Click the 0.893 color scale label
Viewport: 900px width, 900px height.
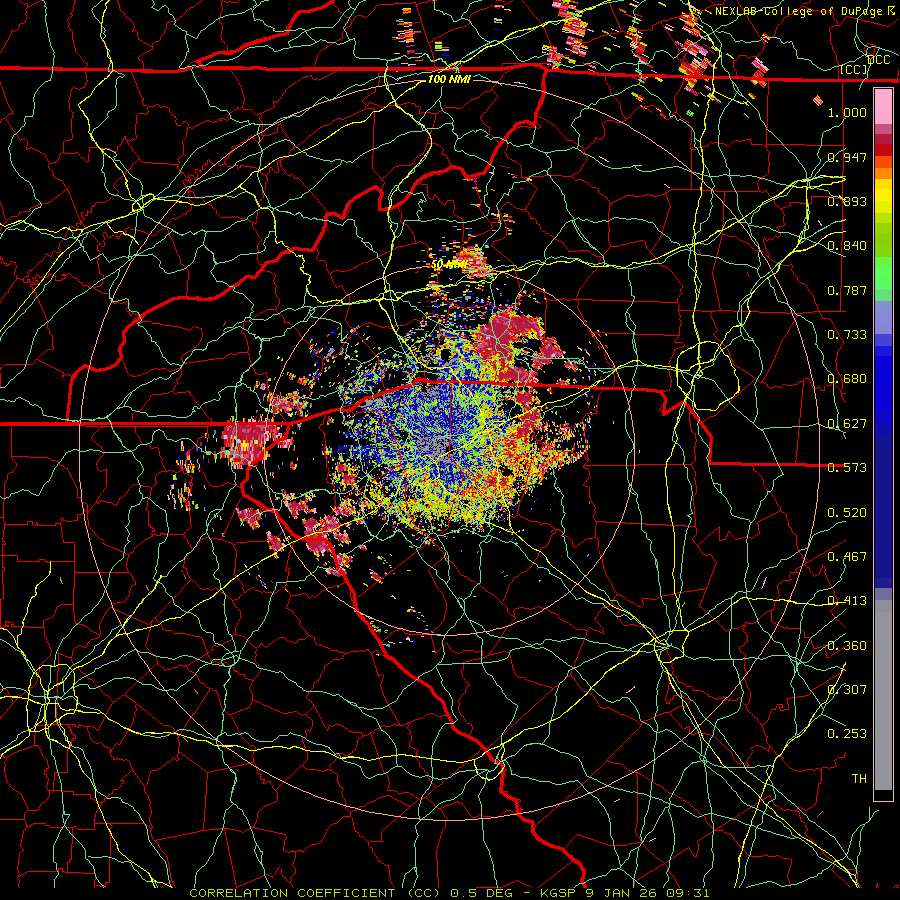pos(847,201)
